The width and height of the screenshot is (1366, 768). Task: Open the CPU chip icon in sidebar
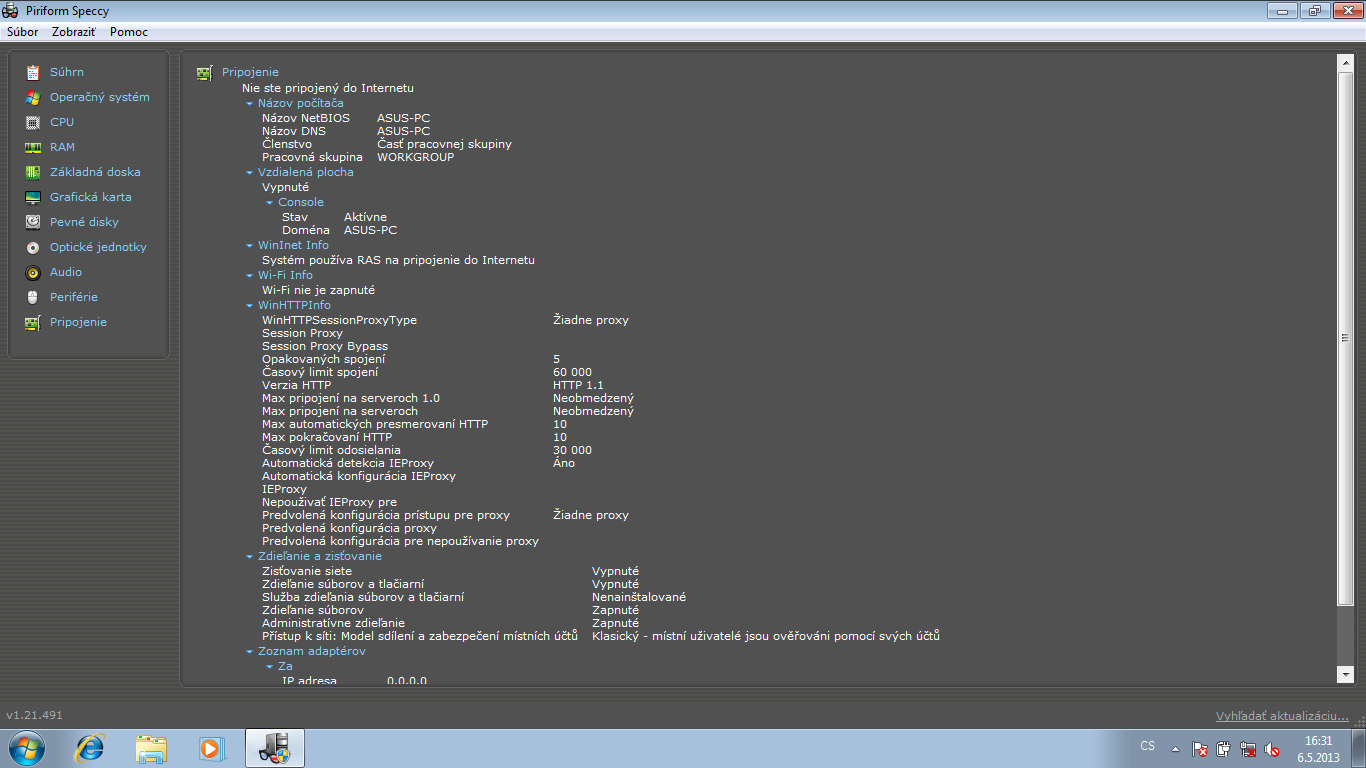(x=33, y=122)
